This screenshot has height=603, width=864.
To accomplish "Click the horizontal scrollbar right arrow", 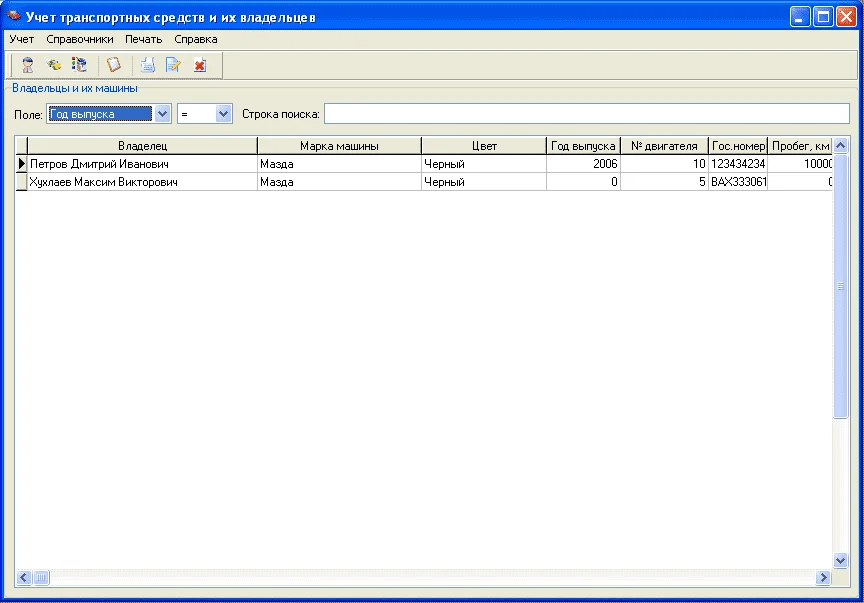I will coord(823,577).
